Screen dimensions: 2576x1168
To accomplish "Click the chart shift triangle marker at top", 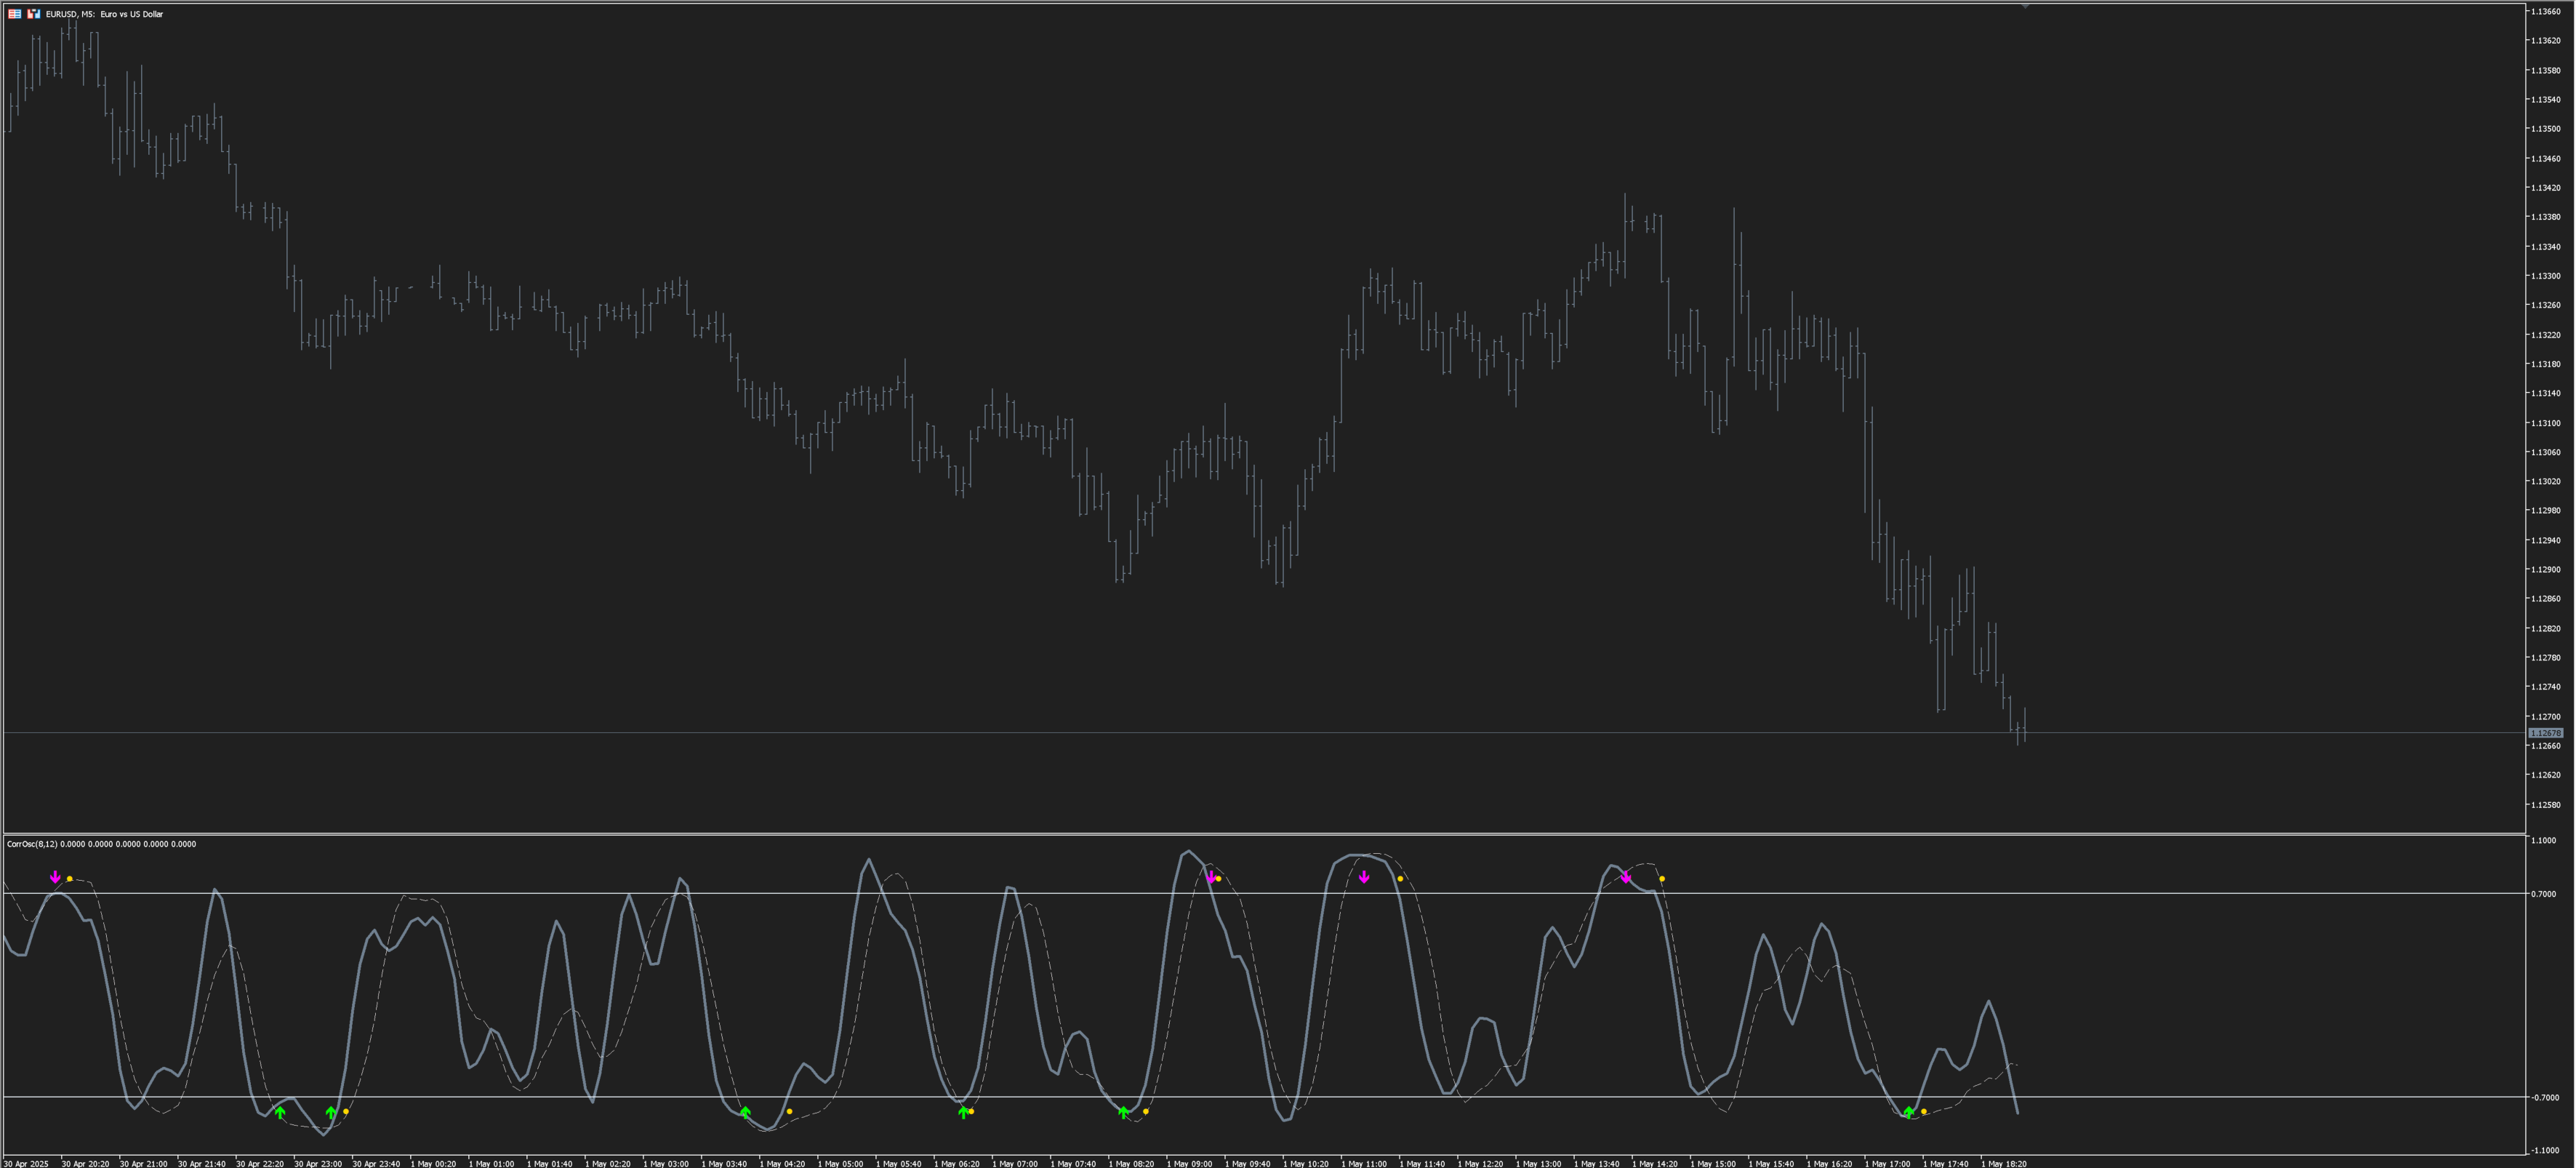I will click(2025, 7).
